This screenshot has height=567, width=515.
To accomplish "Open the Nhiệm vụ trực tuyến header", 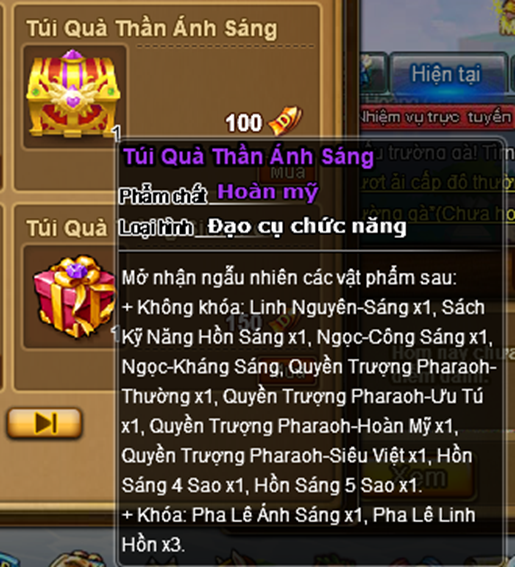I will point(437,117).
